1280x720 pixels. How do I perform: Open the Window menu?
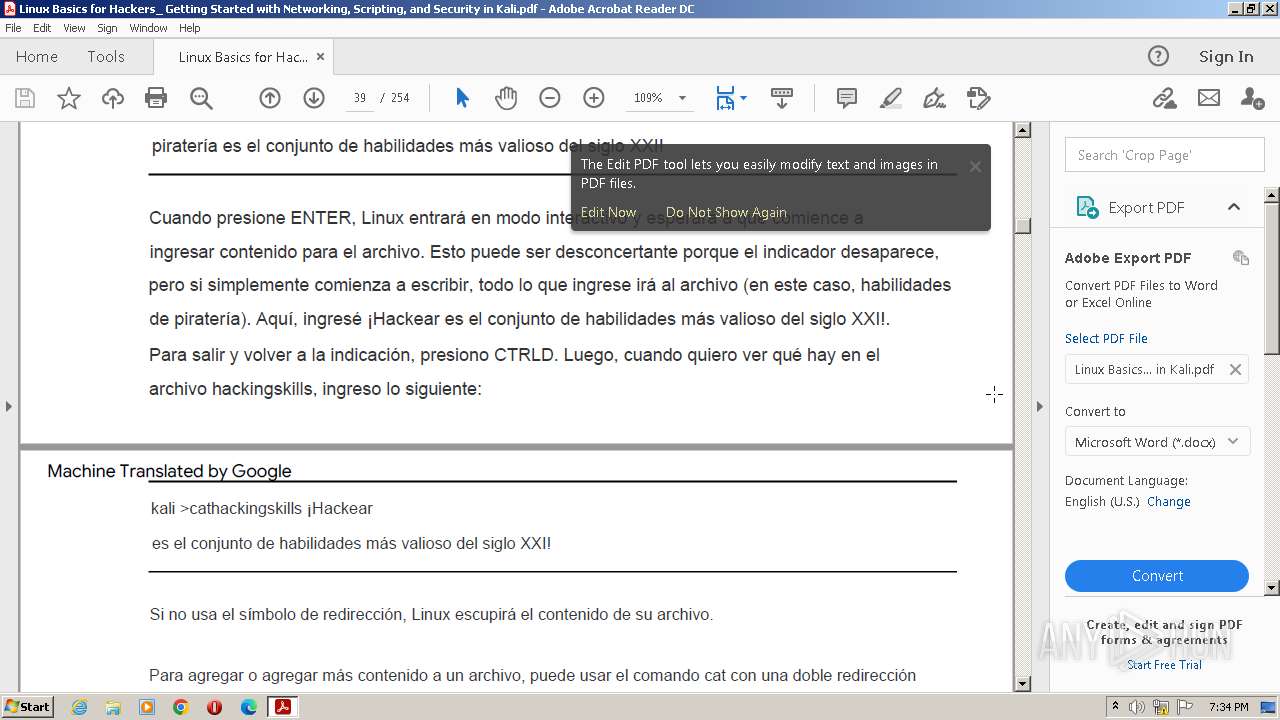click(x=148, y=28)
